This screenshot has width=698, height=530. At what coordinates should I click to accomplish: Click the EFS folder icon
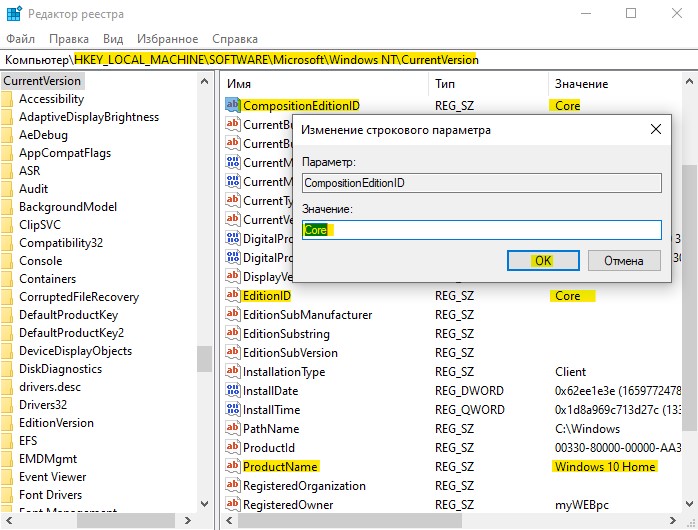click(7, 441)
